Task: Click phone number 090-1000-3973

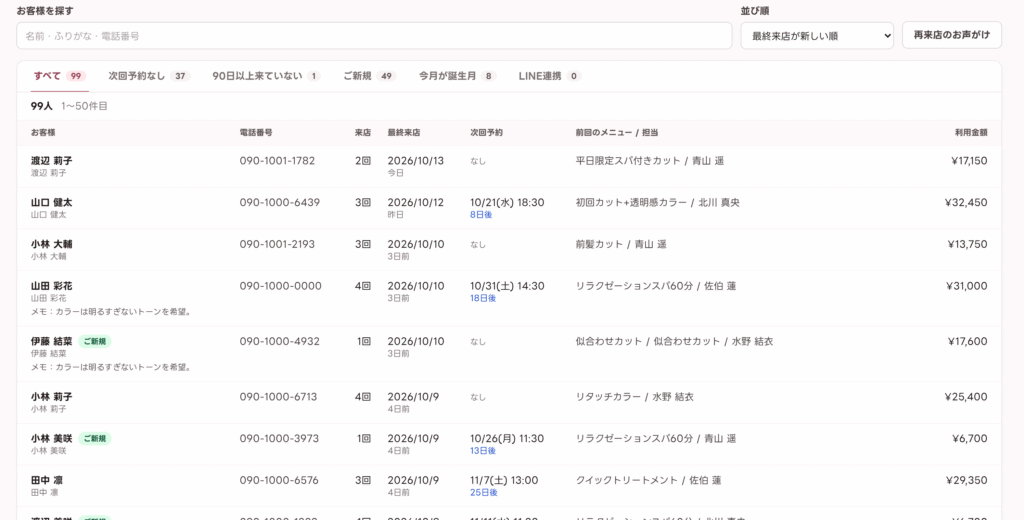Action: (x=280, y=439)
